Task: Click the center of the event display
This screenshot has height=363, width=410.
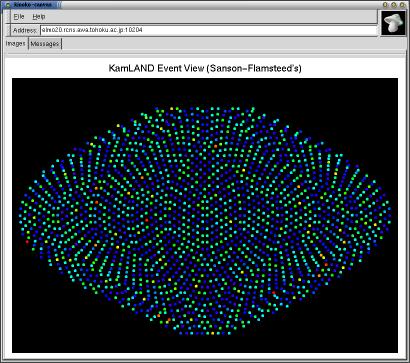Action: pos(205,215)
